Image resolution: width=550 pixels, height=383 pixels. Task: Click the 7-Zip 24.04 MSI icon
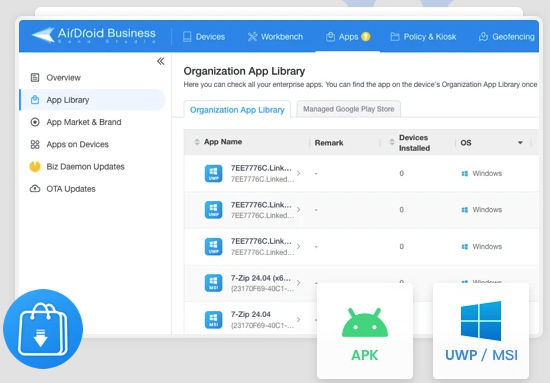(x=213, y=320)
